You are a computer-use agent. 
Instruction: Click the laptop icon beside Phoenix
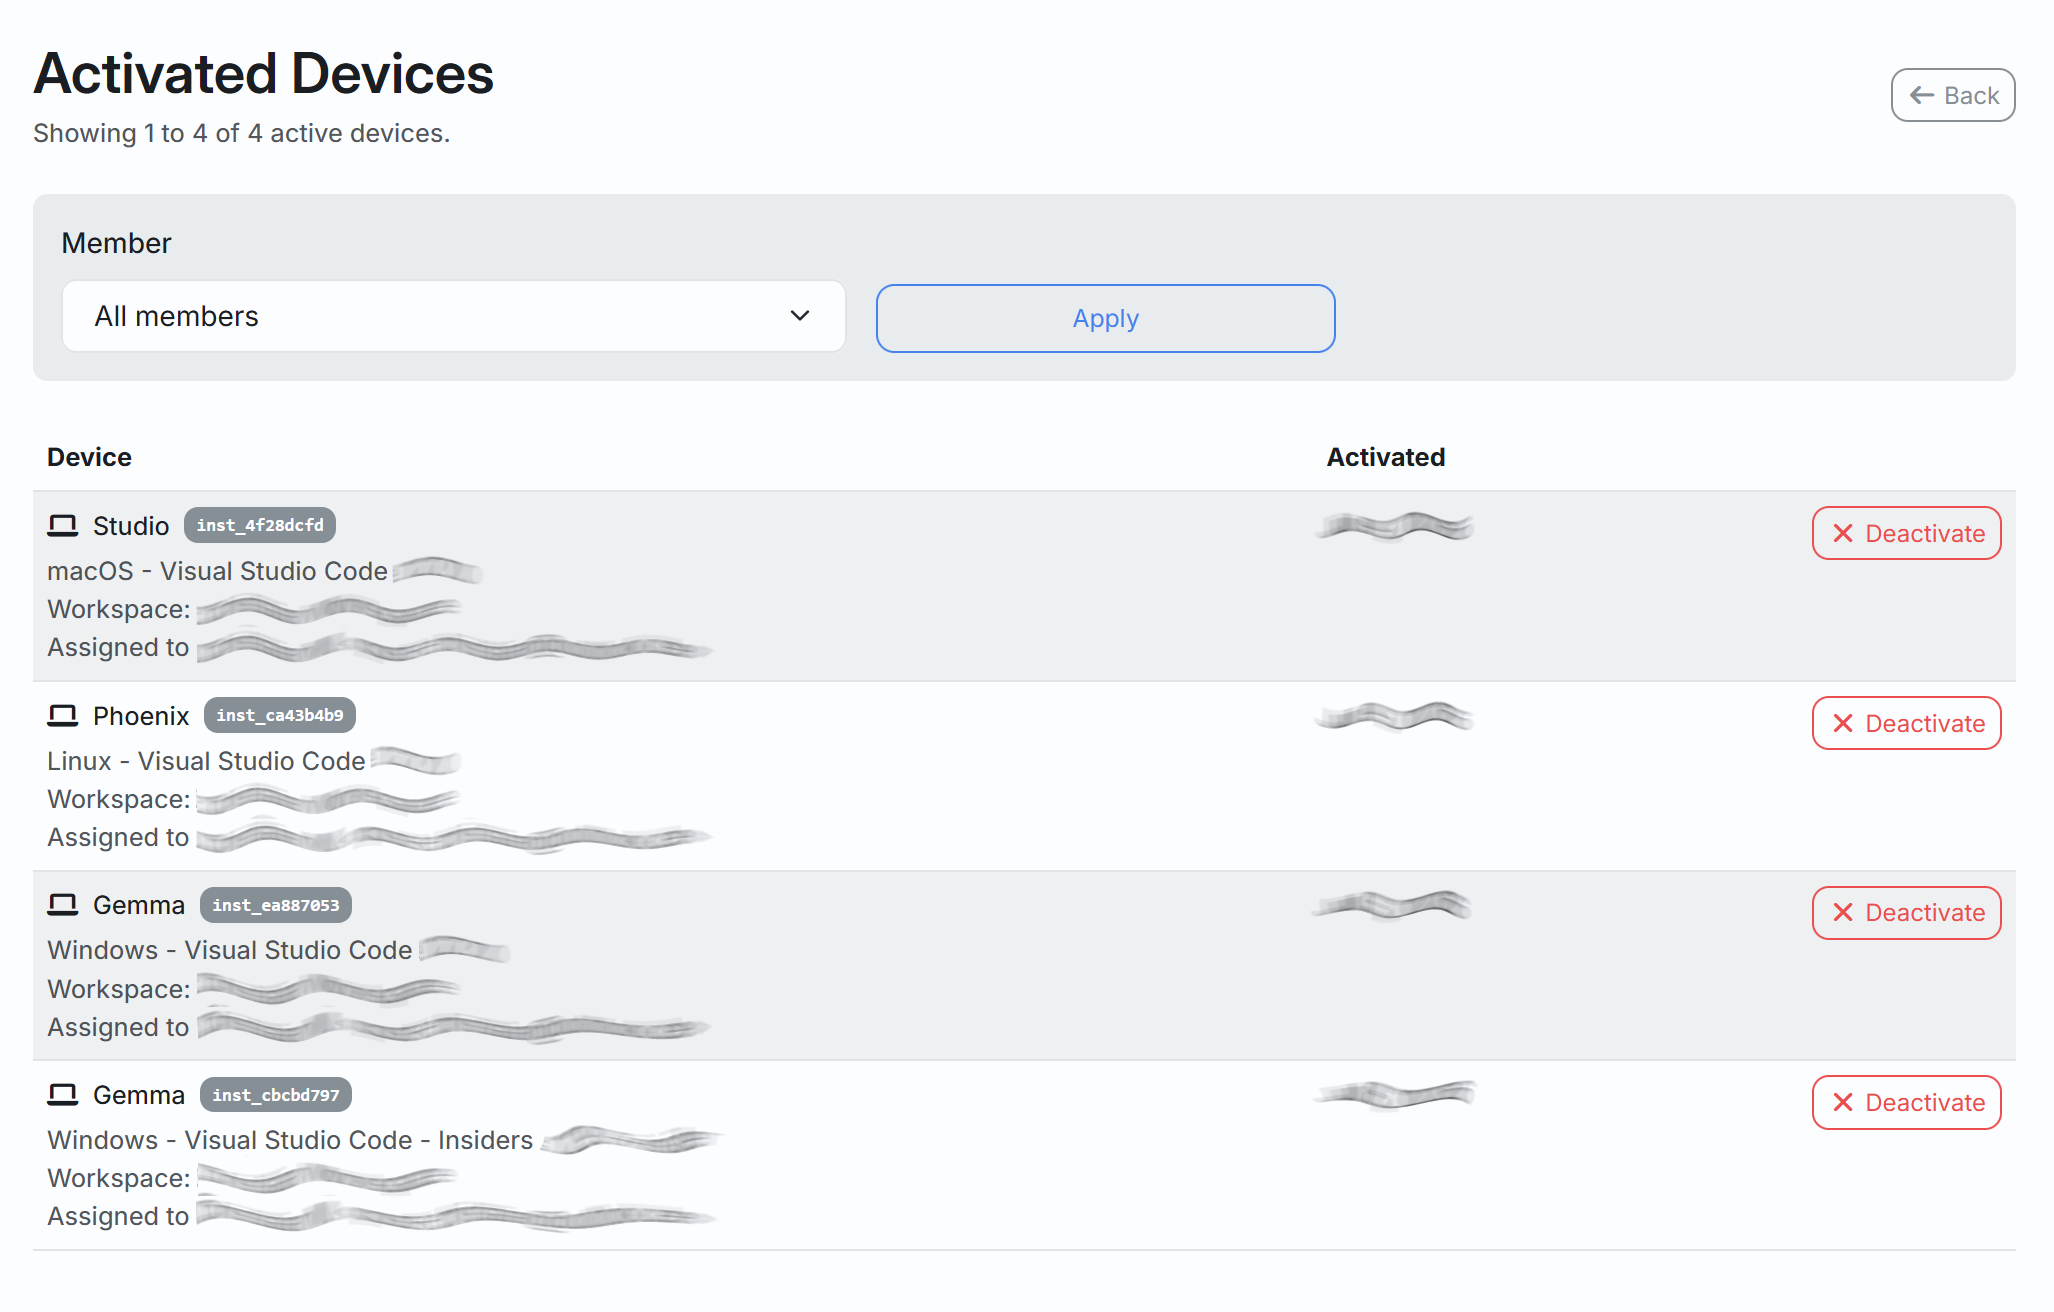pyautogui.click(x=63, y=715)
